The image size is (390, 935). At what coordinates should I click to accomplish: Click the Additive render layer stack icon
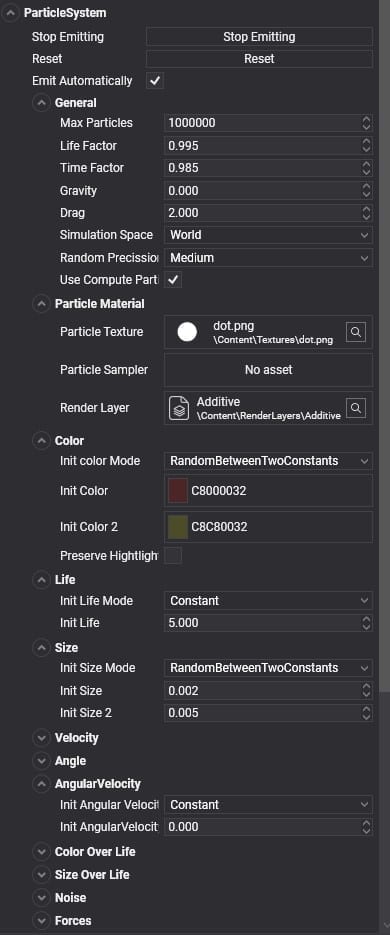pyautogui.click(x=178, y=408)
